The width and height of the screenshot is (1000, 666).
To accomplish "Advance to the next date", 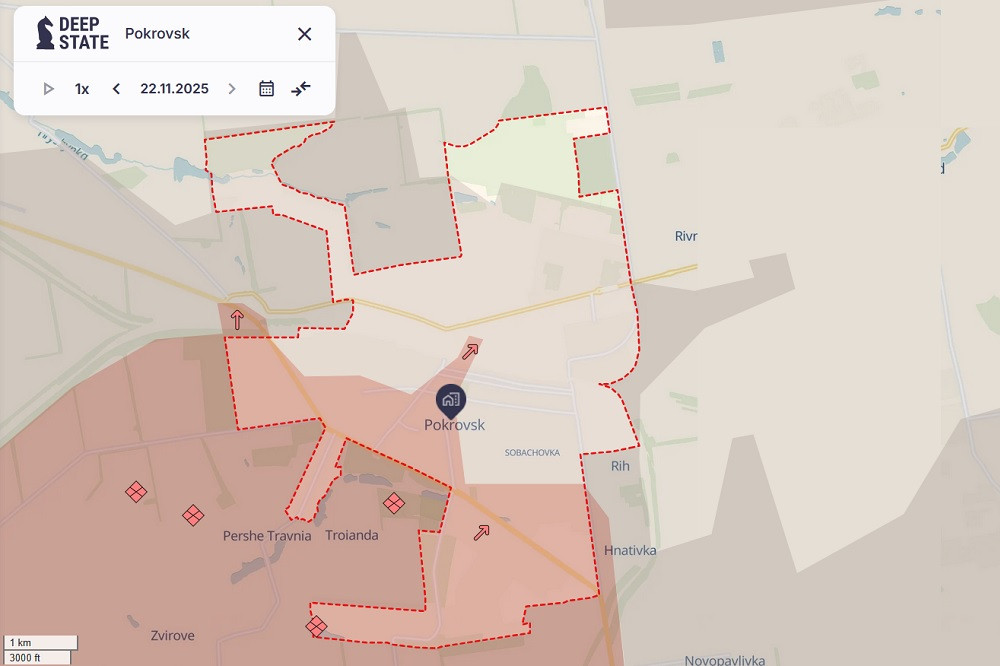I will pyautogui.click(x=232, y=89).
